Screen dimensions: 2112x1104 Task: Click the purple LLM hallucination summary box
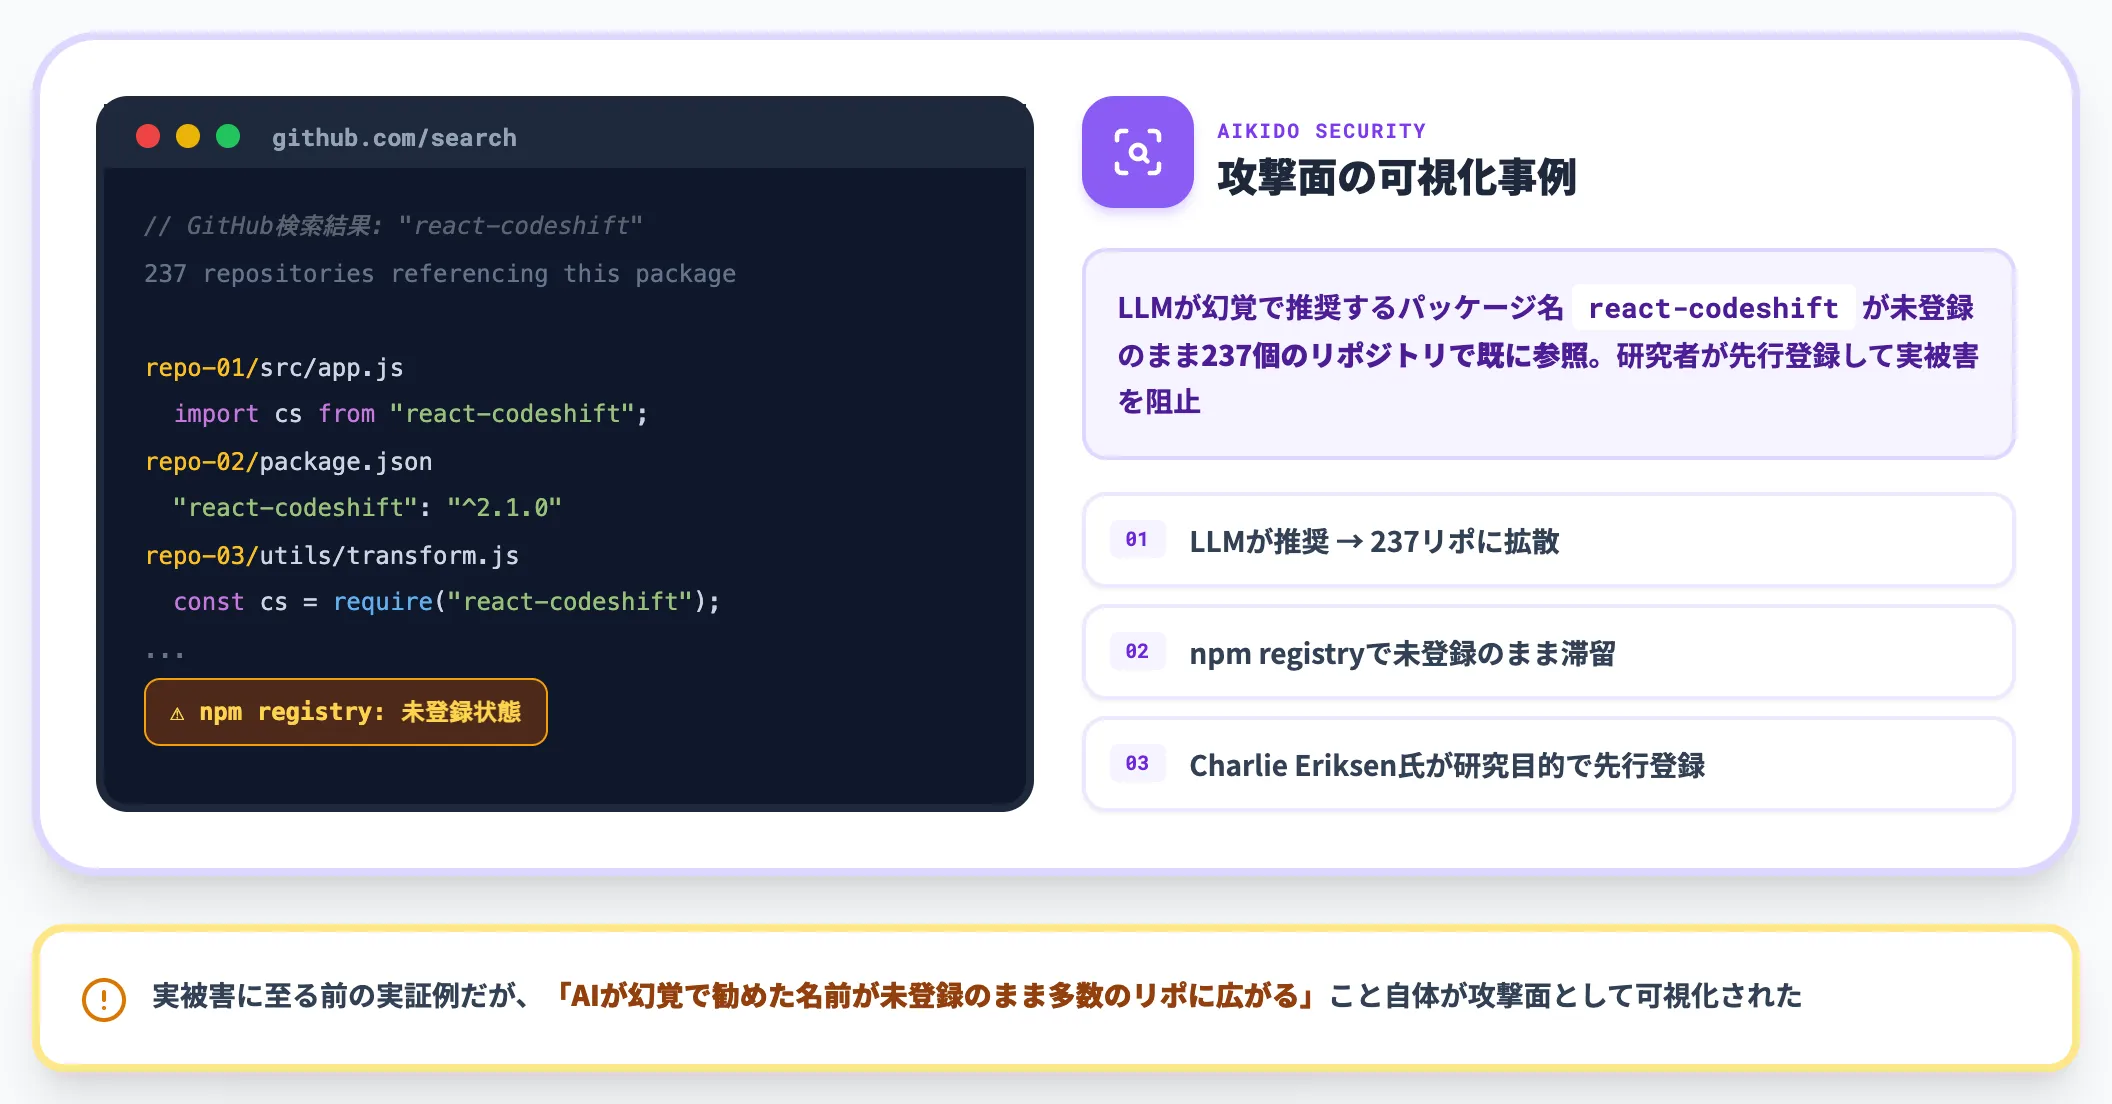(1548, 354)
